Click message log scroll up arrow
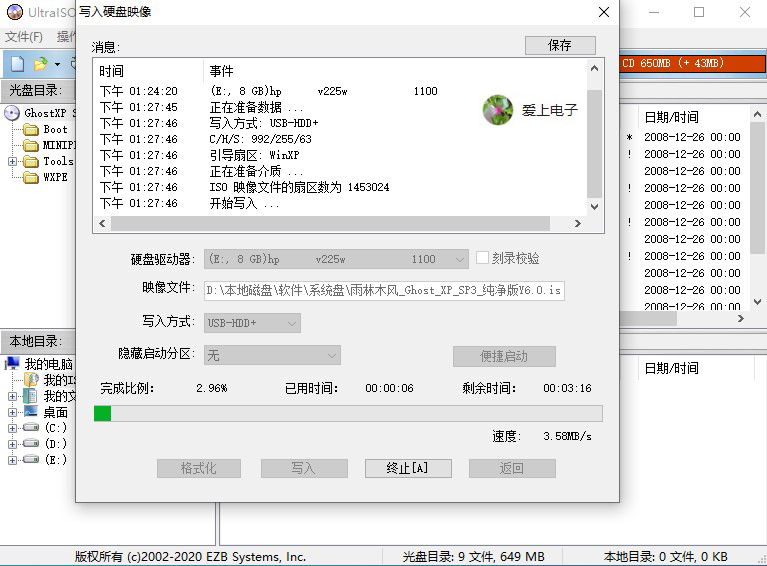767x566 pixels. click(594, 68)
